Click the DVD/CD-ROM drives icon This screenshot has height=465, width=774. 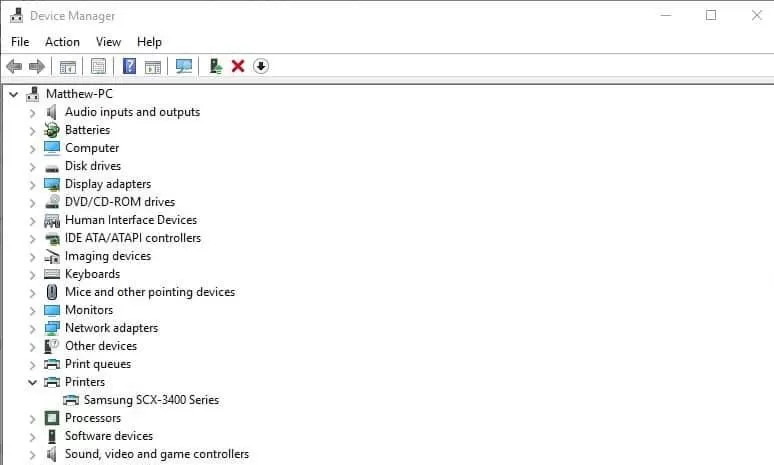[52, 202]
